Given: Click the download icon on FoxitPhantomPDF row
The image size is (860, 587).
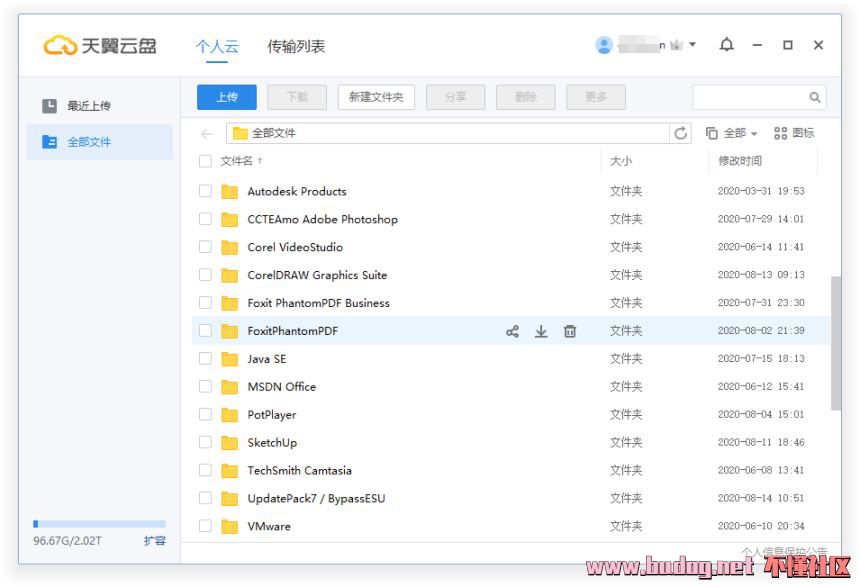Looking at the screenshot, I should [541, 331].
